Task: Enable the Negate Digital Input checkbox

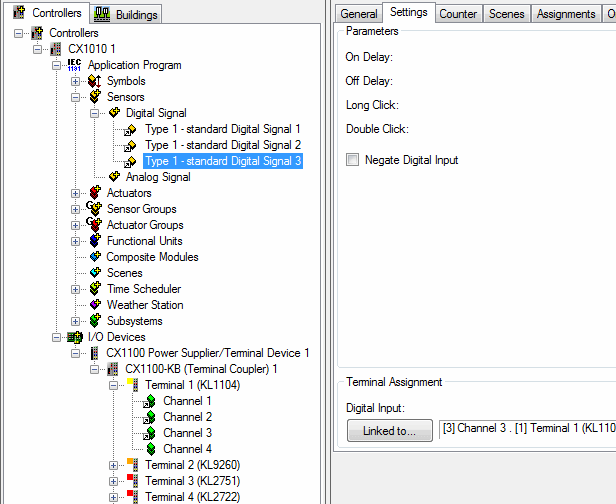Action: [x=352, y=160]
